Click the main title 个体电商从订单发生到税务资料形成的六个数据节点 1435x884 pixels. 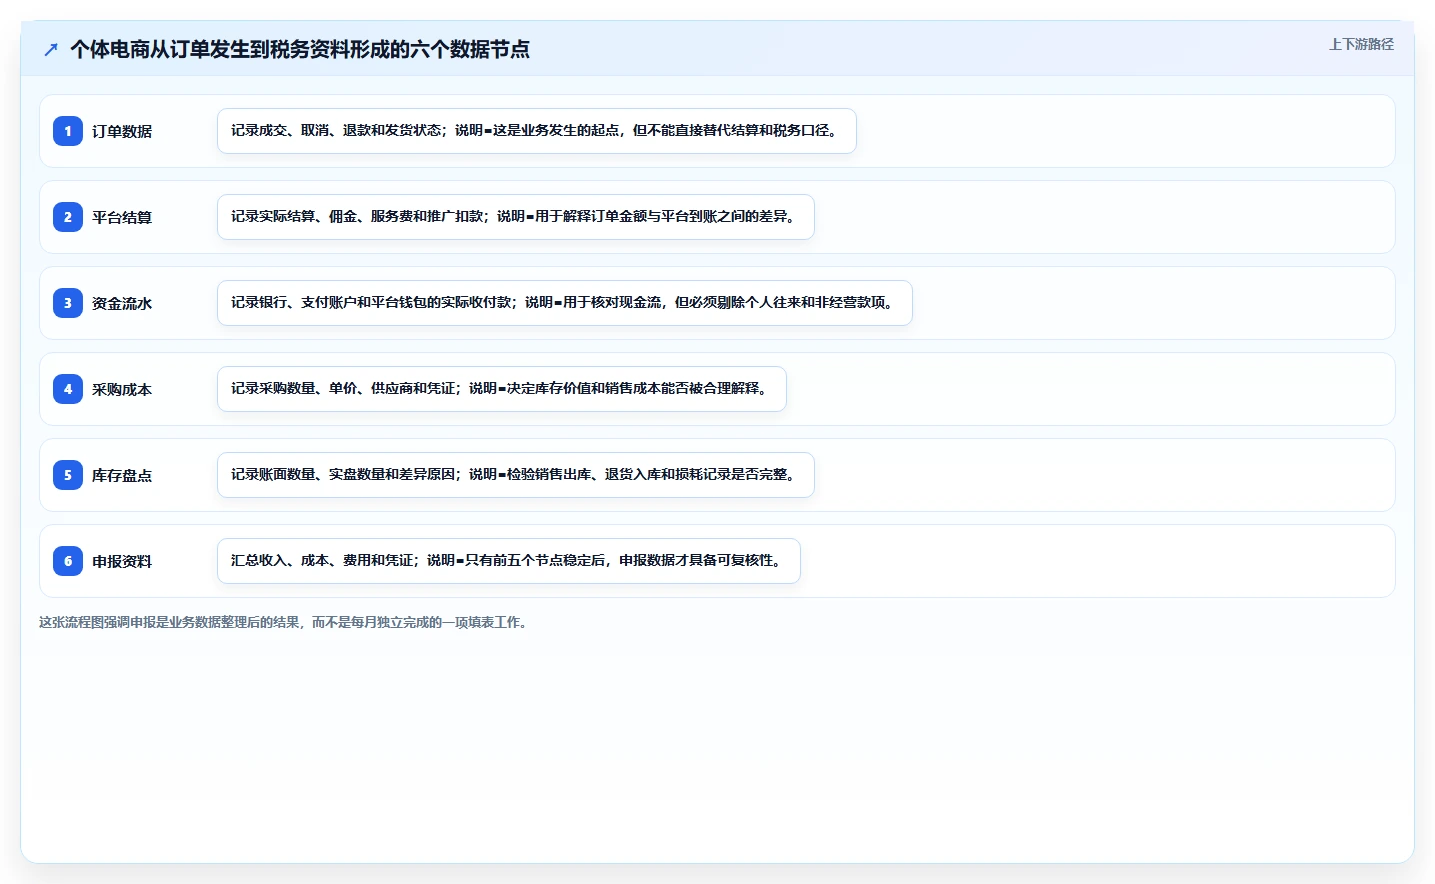[x=300, y=49]
